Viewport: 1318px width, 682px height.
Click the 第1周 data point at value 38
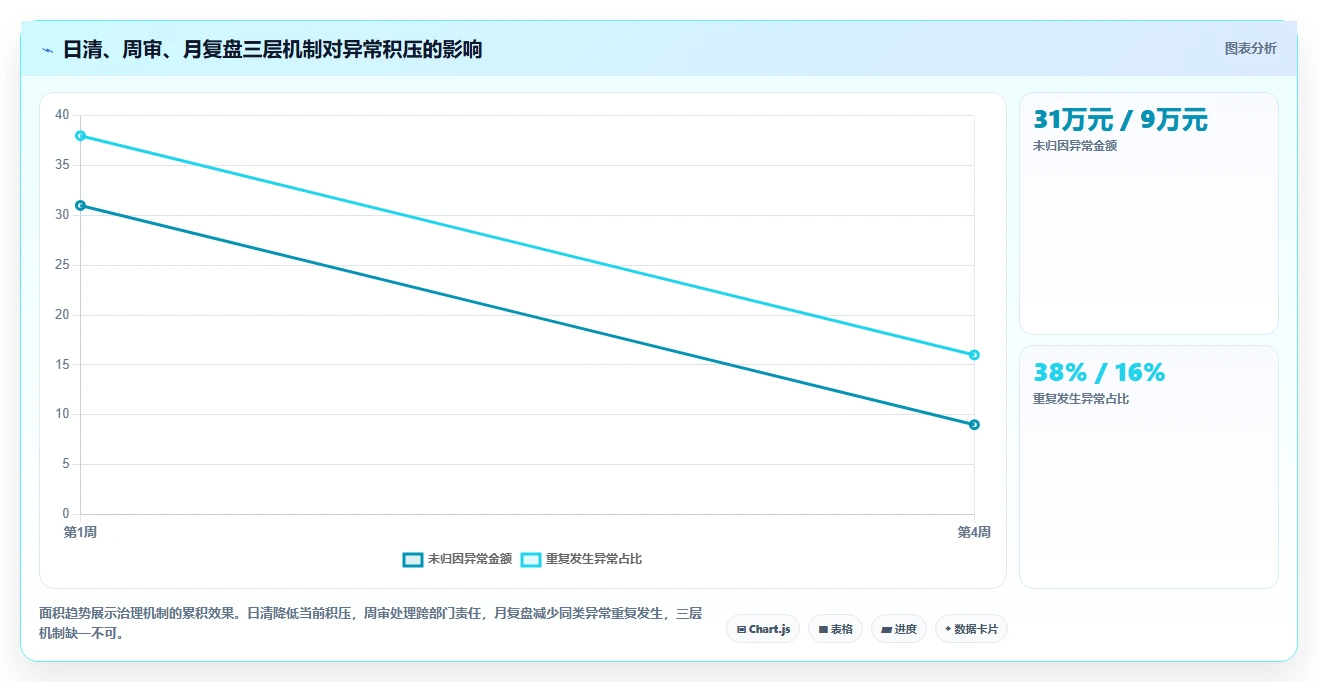[81, 135]
